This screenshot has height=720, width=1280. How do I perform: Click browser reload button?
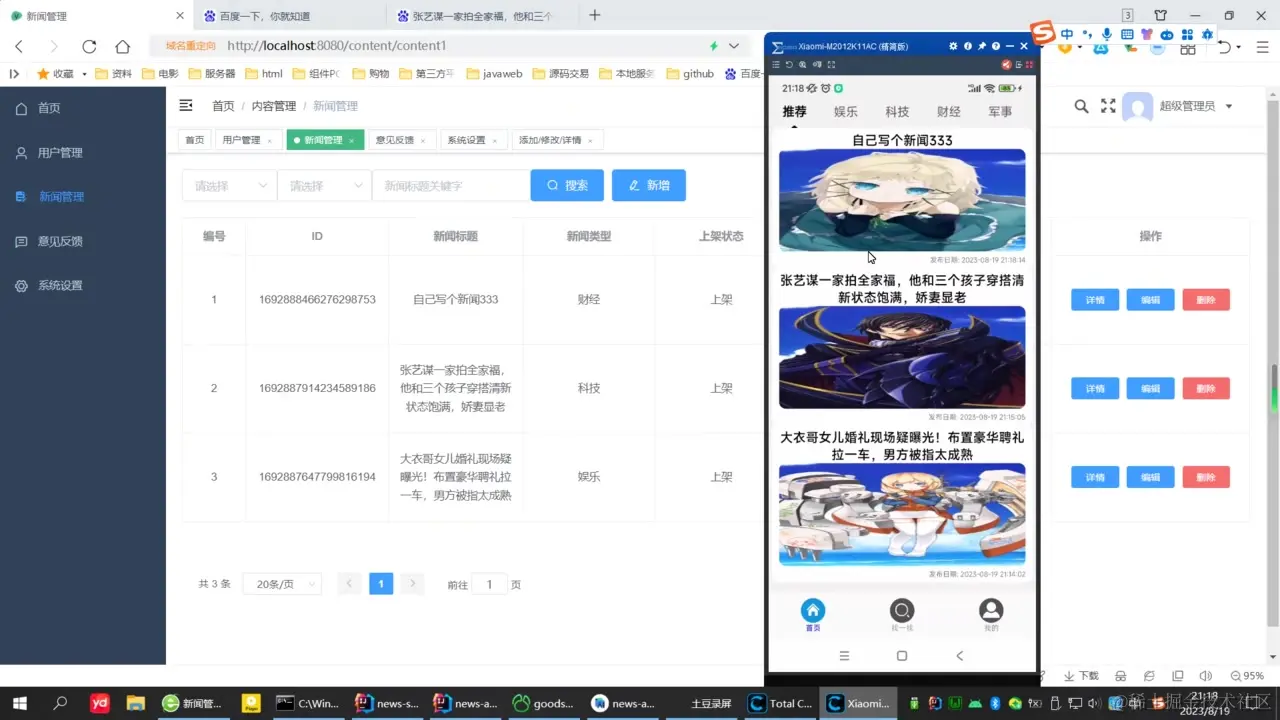pyautogui.click(x=89, y=46)
